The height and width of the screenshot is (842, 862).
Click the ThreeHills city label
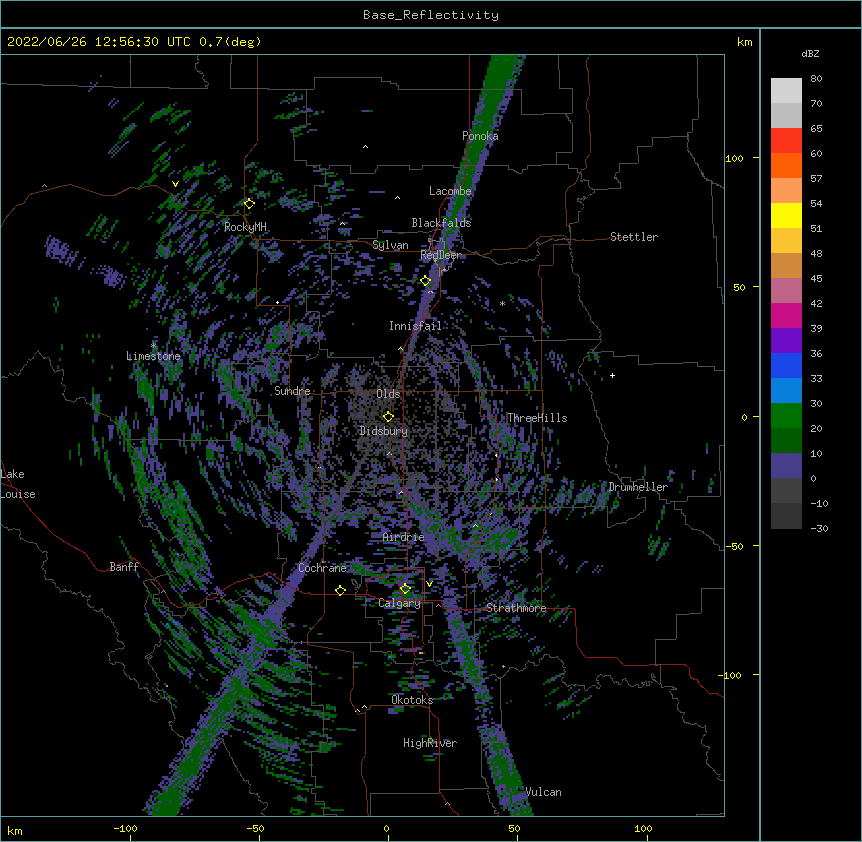[x=537, y=418]
